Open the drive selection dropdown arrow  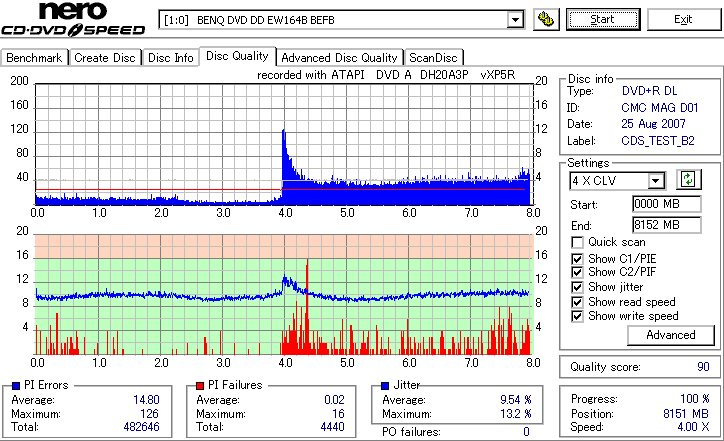click(x=515, y=20)
